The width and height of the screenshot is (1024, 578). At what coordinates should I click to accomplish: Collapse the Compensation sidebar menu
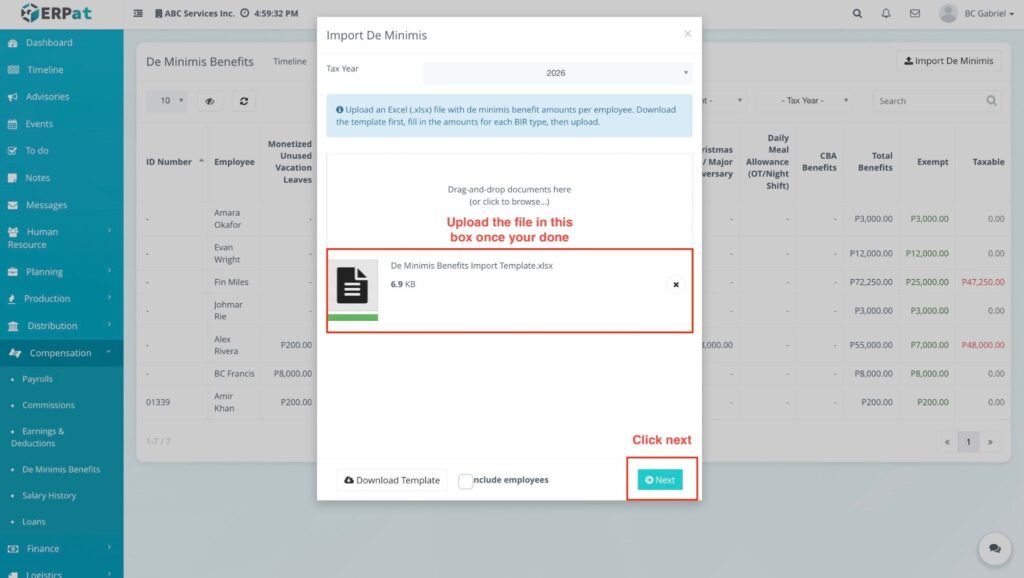61,353
